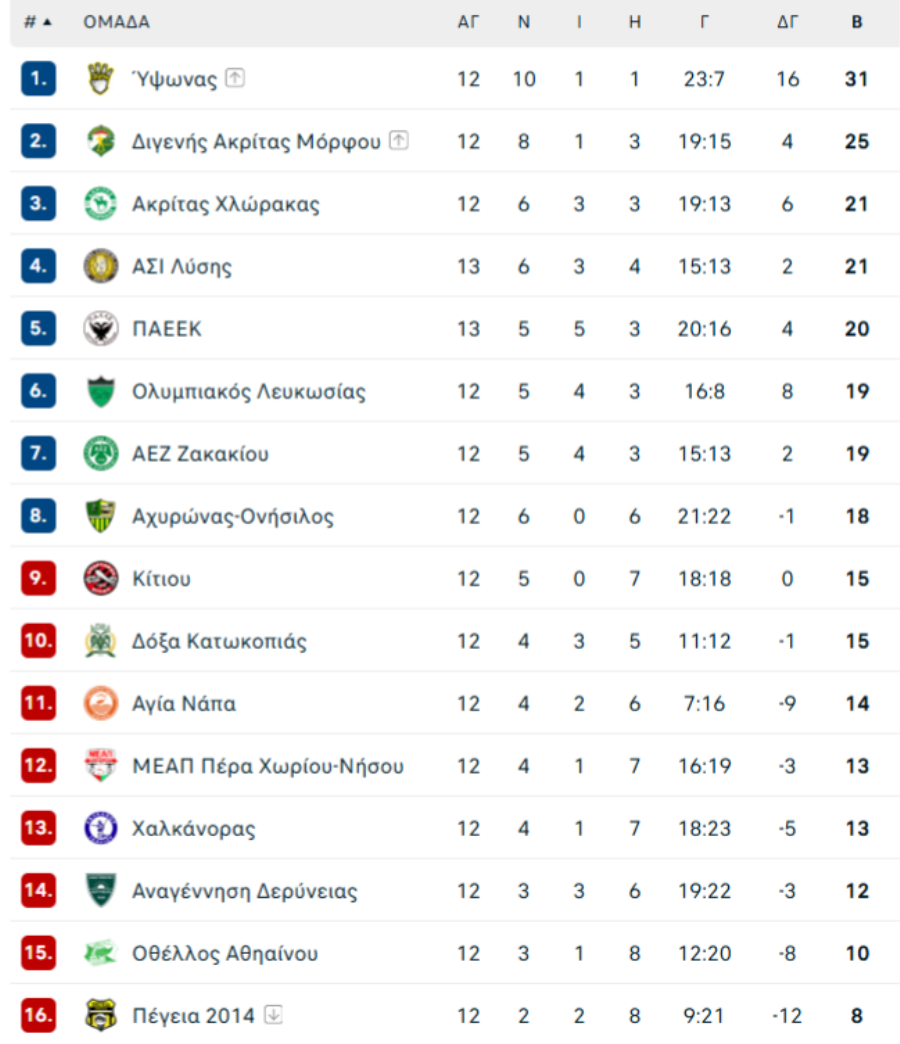
Task: Open the Ολυμπιακός Λευκωσίας team link
Action: coord(249,392)
